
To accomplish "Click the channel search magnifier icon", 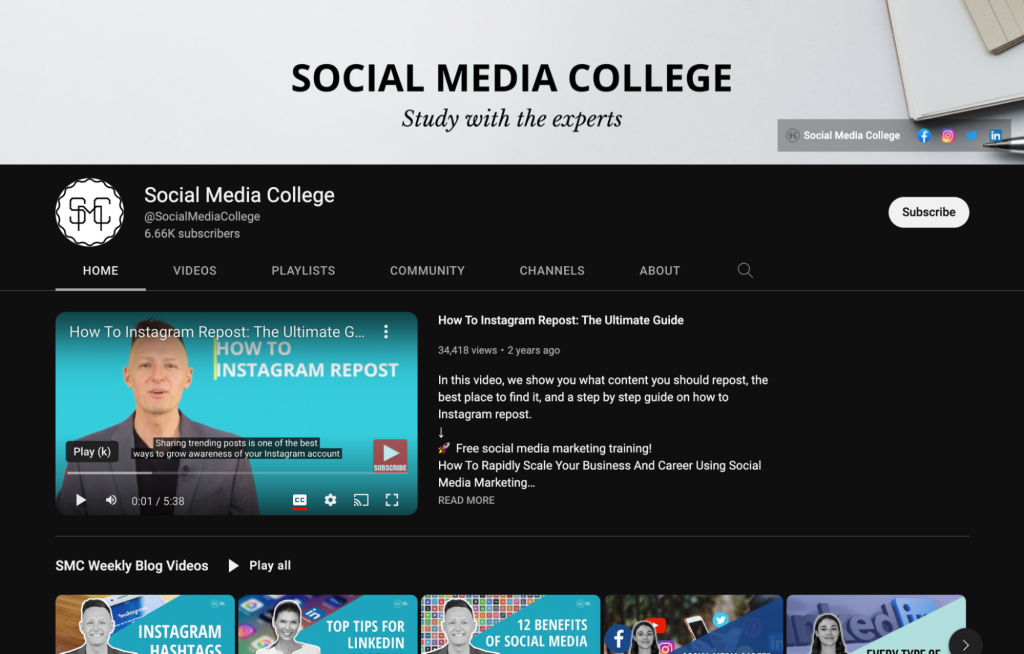I will (x=745, y=270).
